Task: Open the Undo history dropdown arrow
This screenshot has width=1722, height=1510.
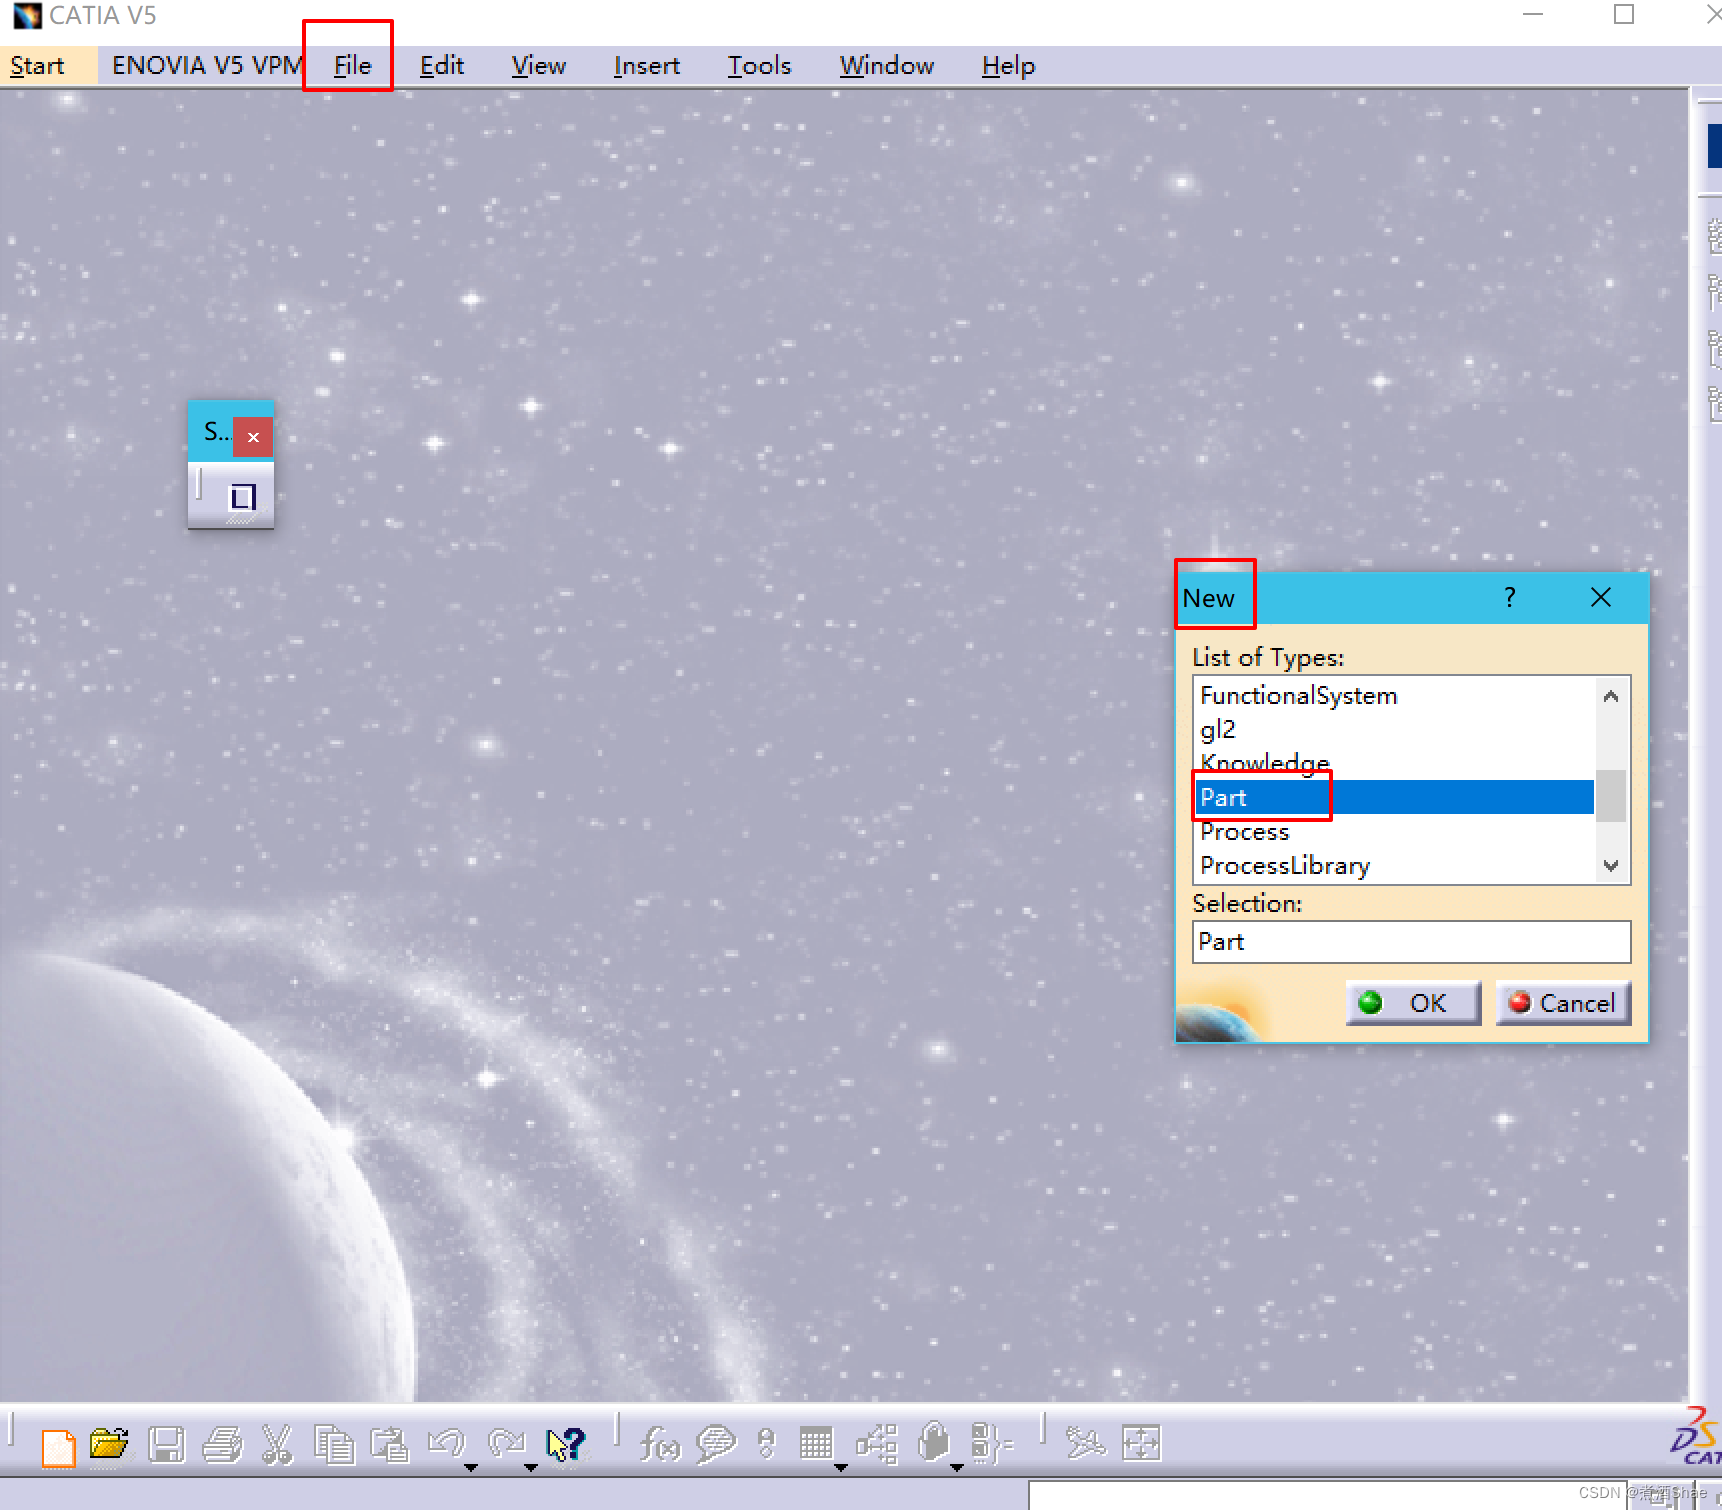Action: [471, 1468]
